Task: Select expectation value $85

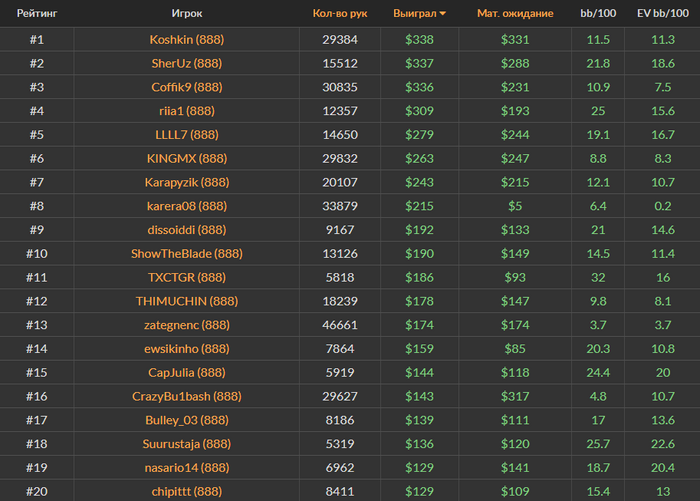Action: (x=515, y=349)
